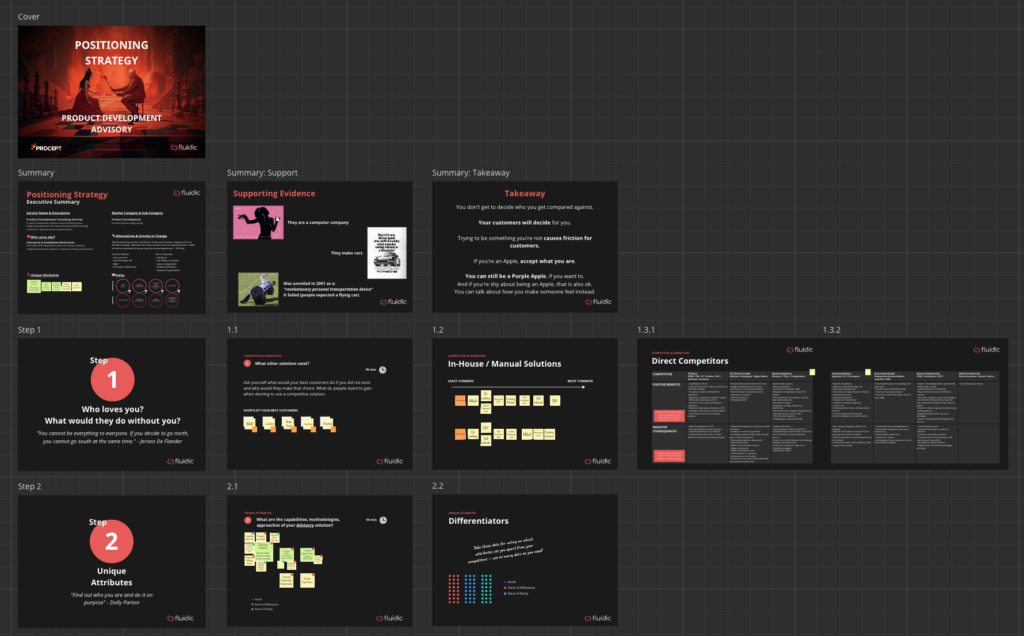The width and height of the screenshot is (1024, 636).
Task: Click the 'Takeaway' red title text
Action: pyautogui.click(x=524, y=193)
